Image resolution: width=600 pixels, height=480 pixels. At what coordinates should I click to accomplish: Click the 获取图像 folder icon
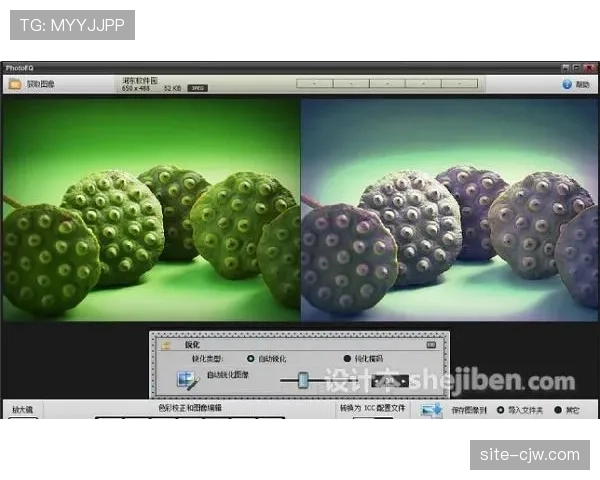coord(14,84)
